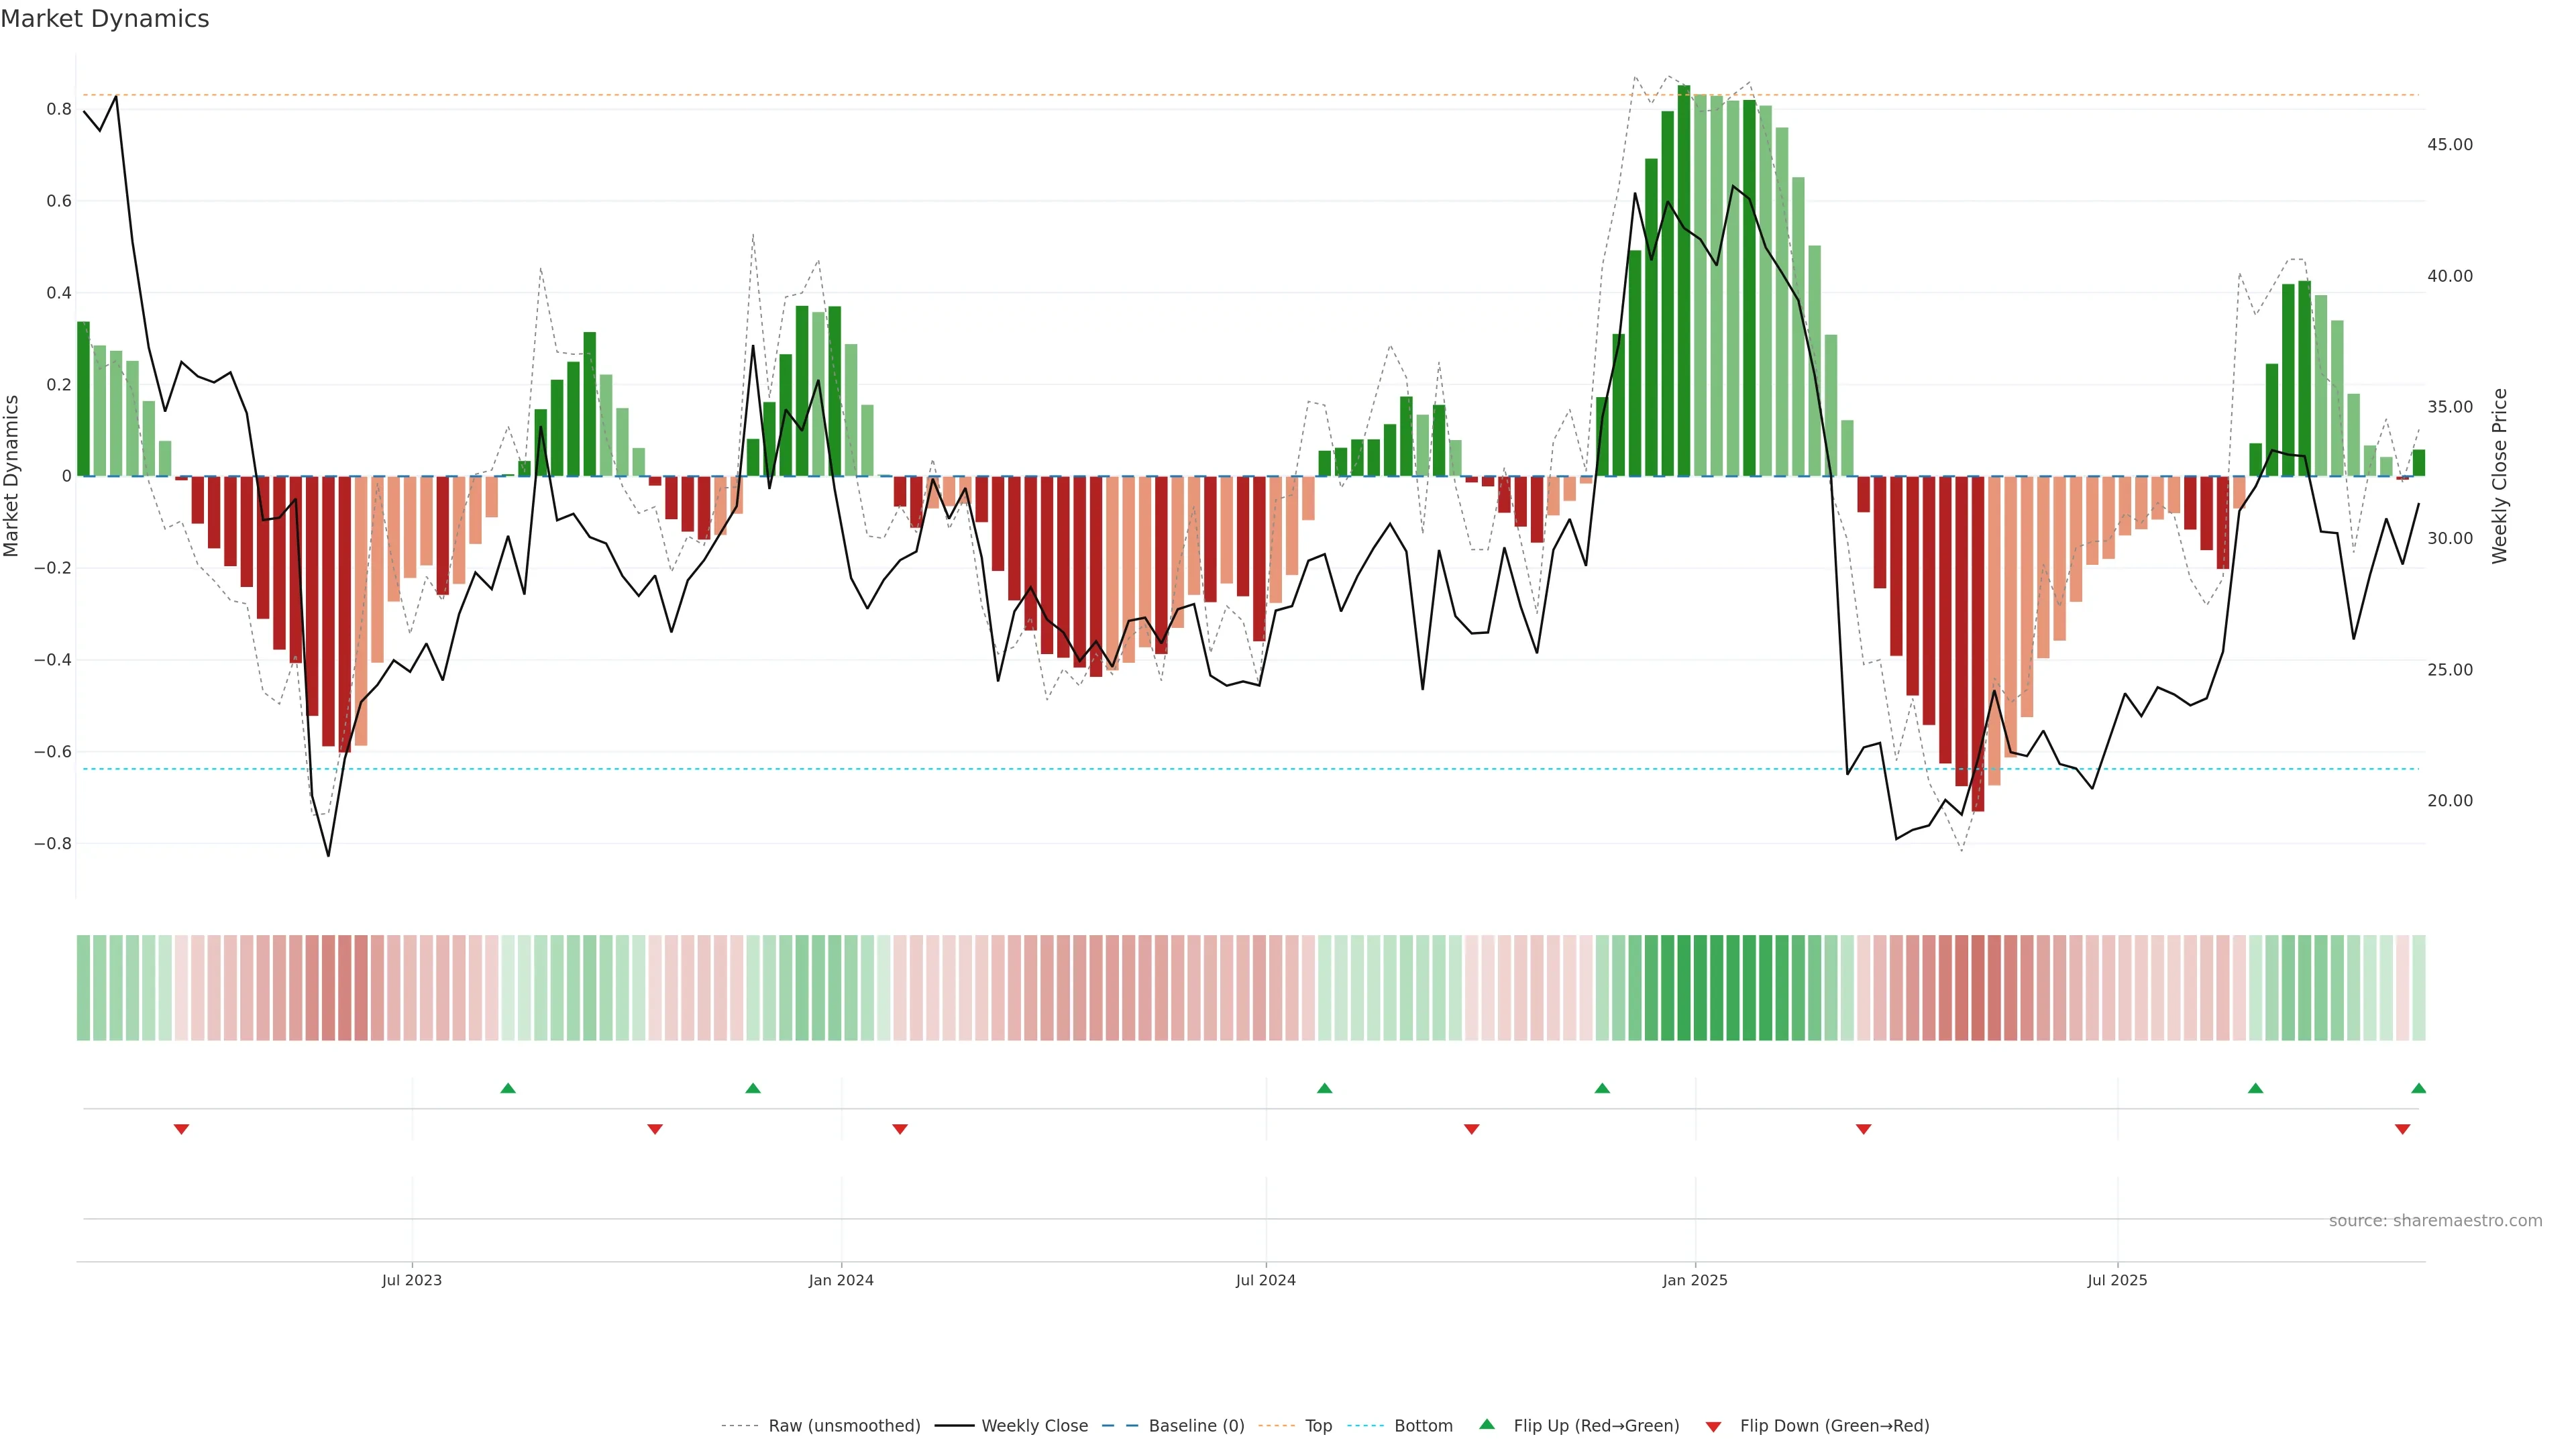
Task: Click the flip-down marker after Jan 2025
Action: (x=1863, y=1129)
